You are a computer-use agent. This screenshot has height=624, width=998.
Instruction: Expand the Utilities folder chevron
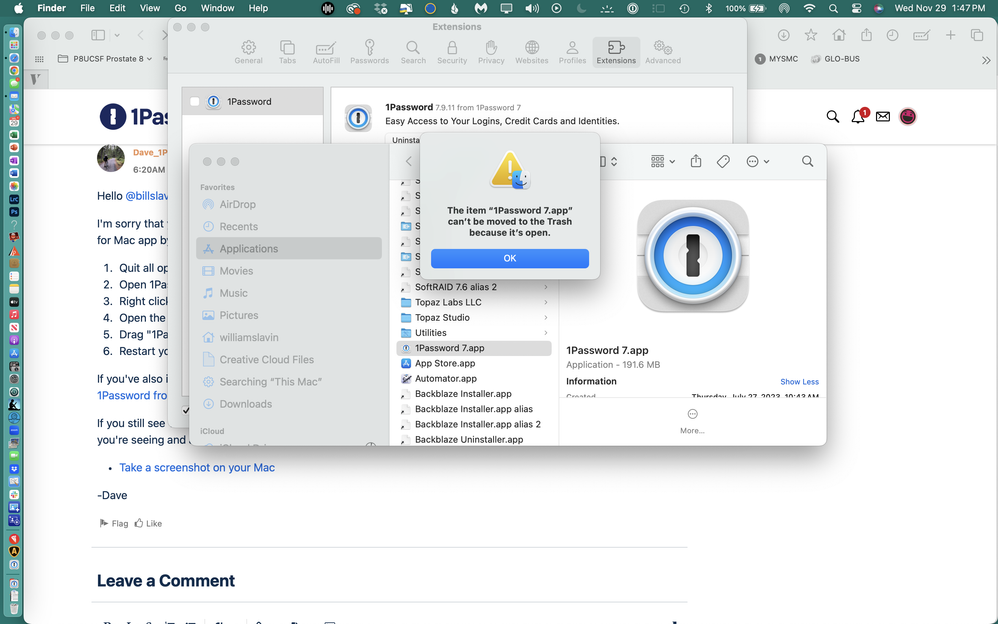(546, 333)
